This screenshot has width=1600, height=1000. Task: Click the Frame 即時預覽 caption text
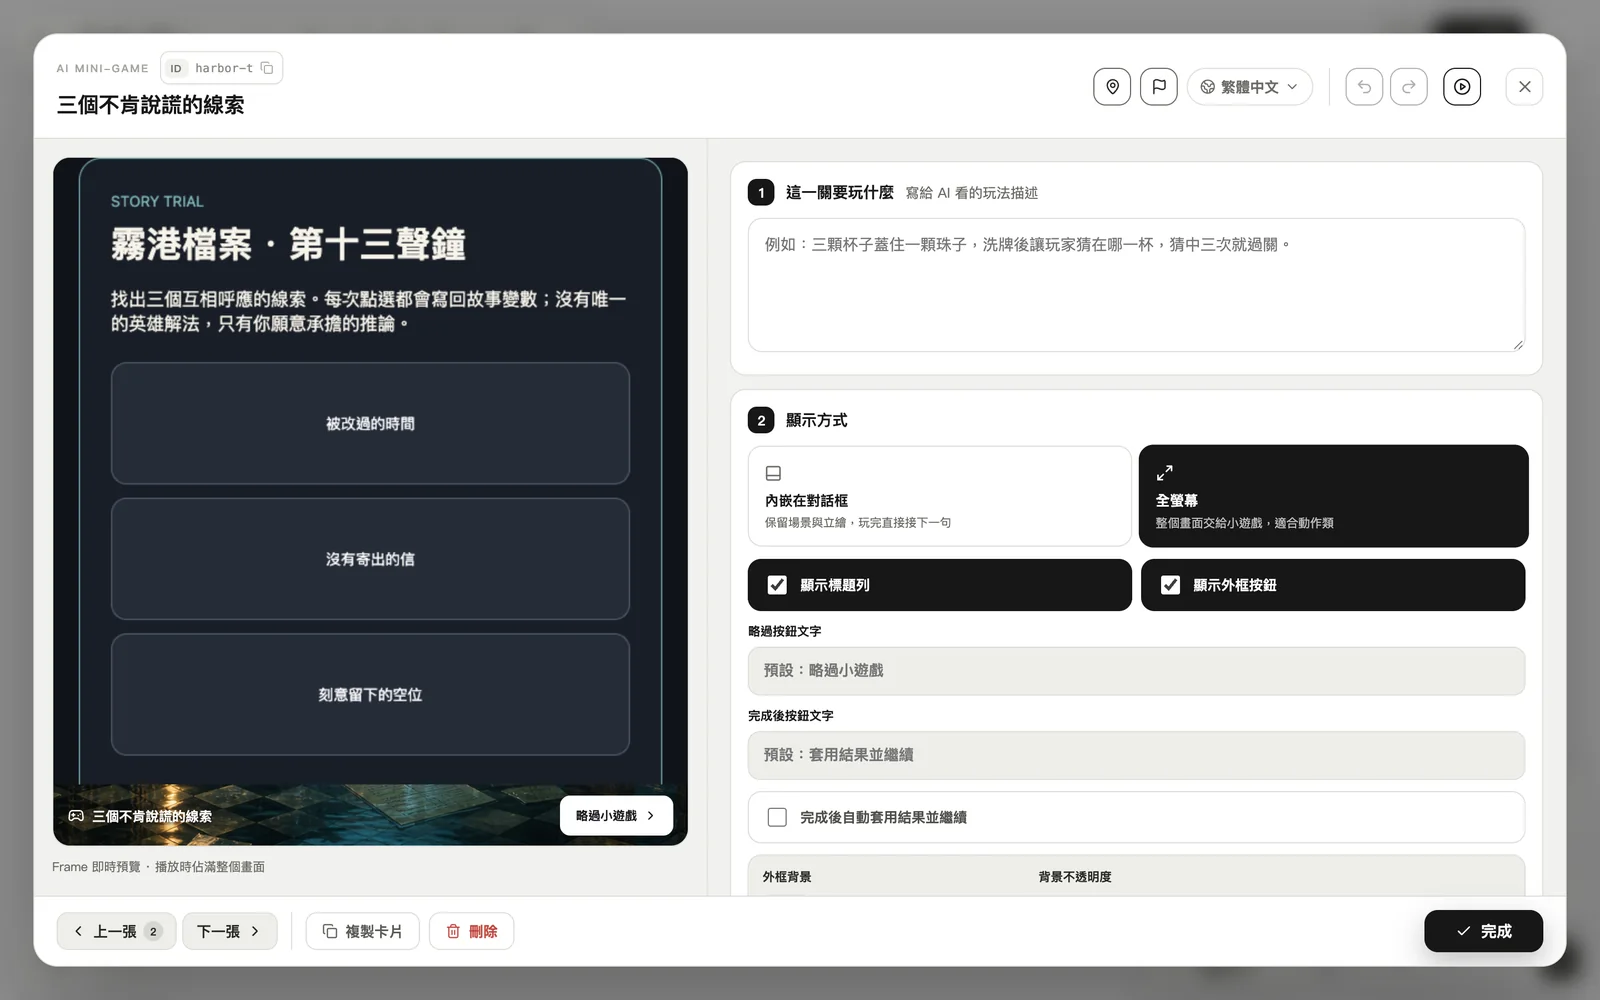[x=158, y=867]
